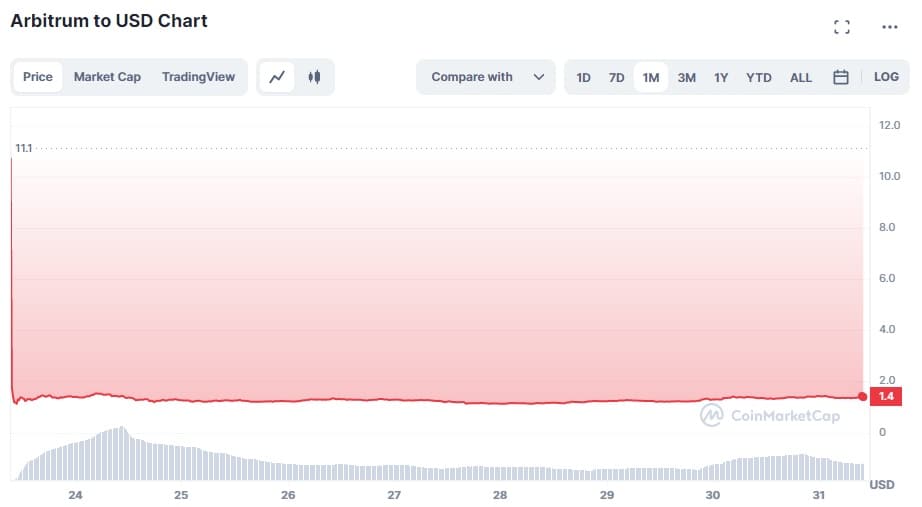Show the 3M time range
922x507 pixels.
[x=686, y=77]
